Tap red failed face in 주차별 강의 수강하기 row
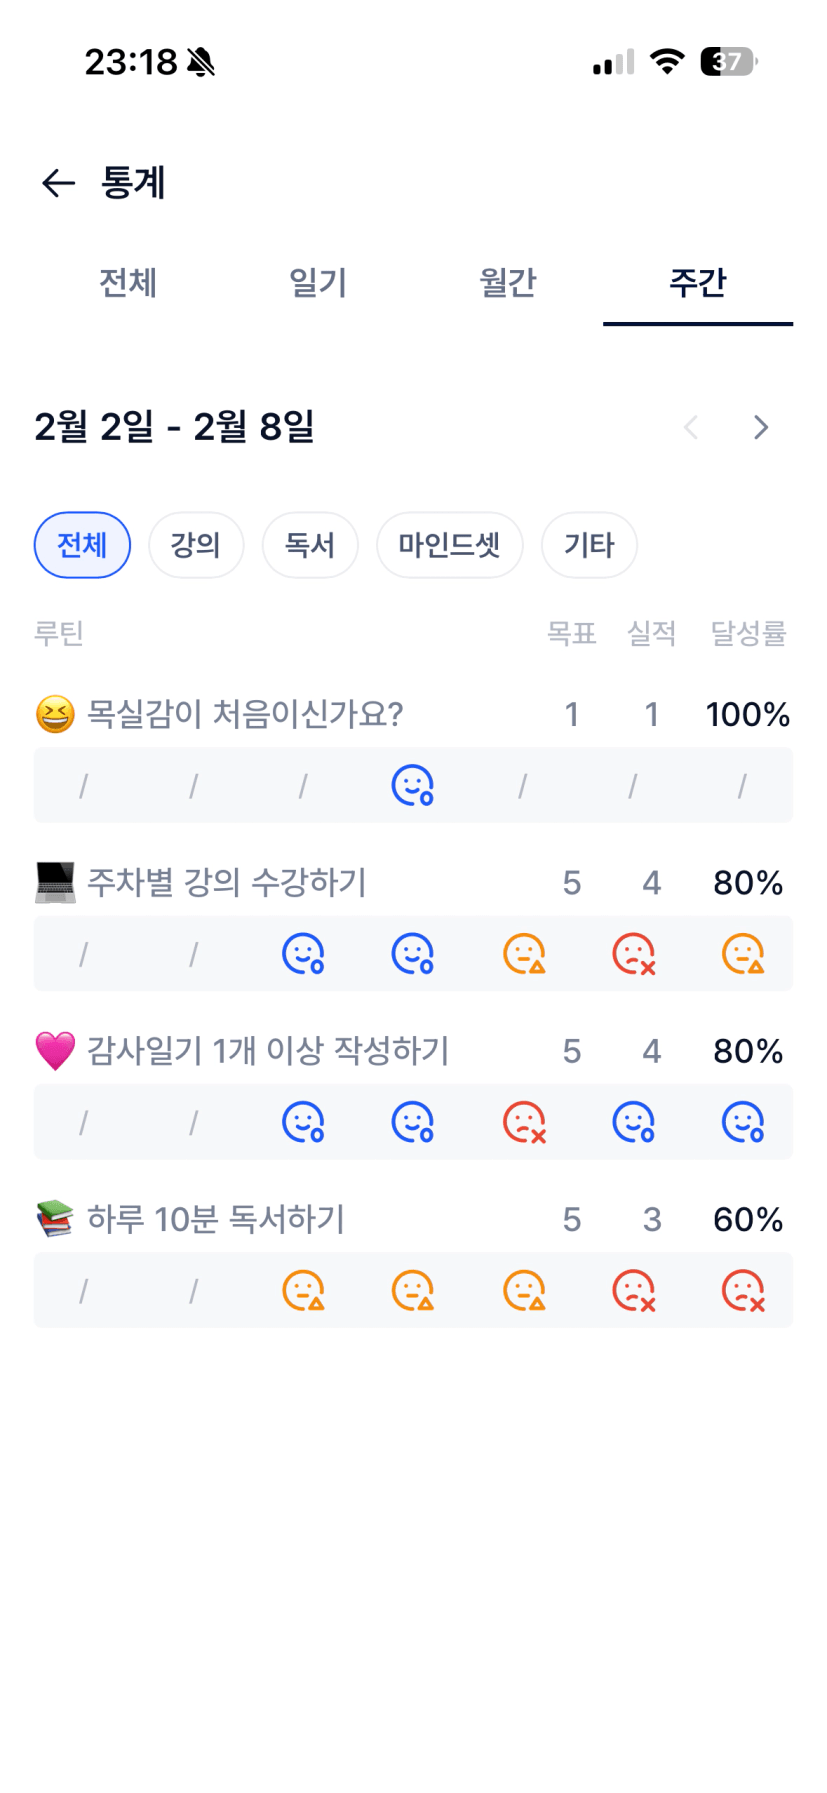This screenshot has height=1793, width=827. pos(633,954)
